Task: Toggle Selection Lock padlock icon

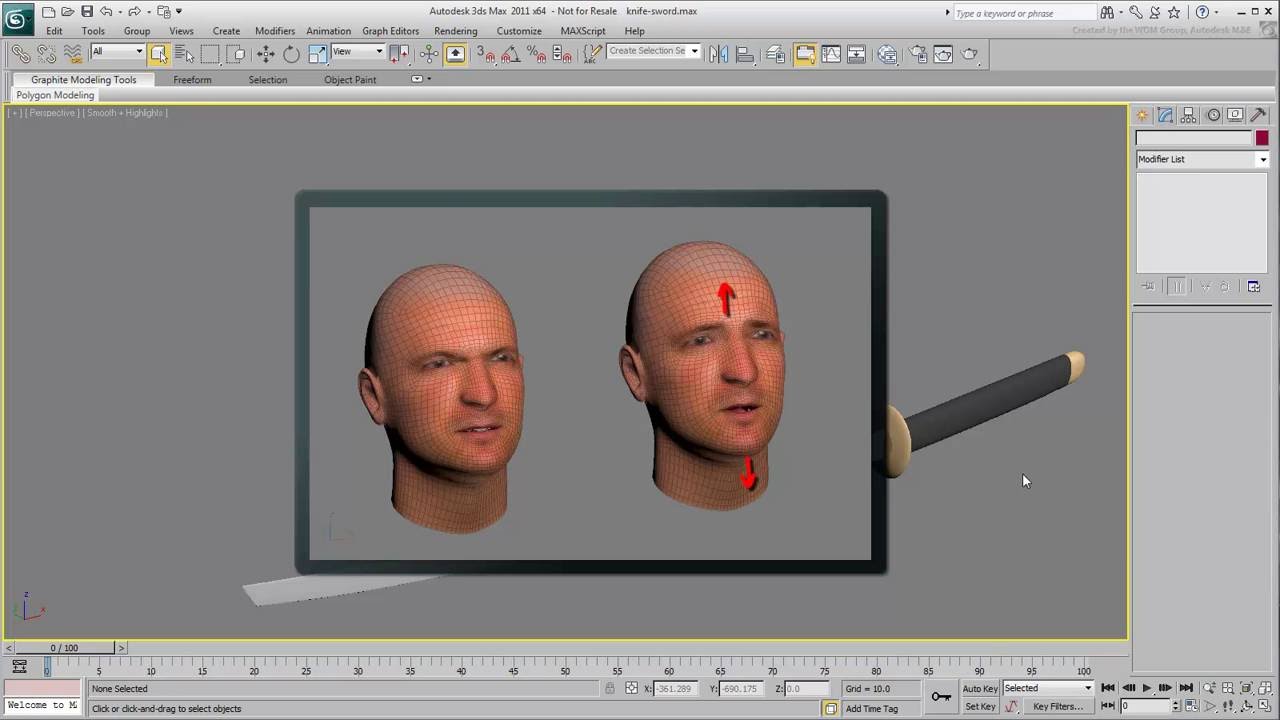Action: (x=610, y=688)
